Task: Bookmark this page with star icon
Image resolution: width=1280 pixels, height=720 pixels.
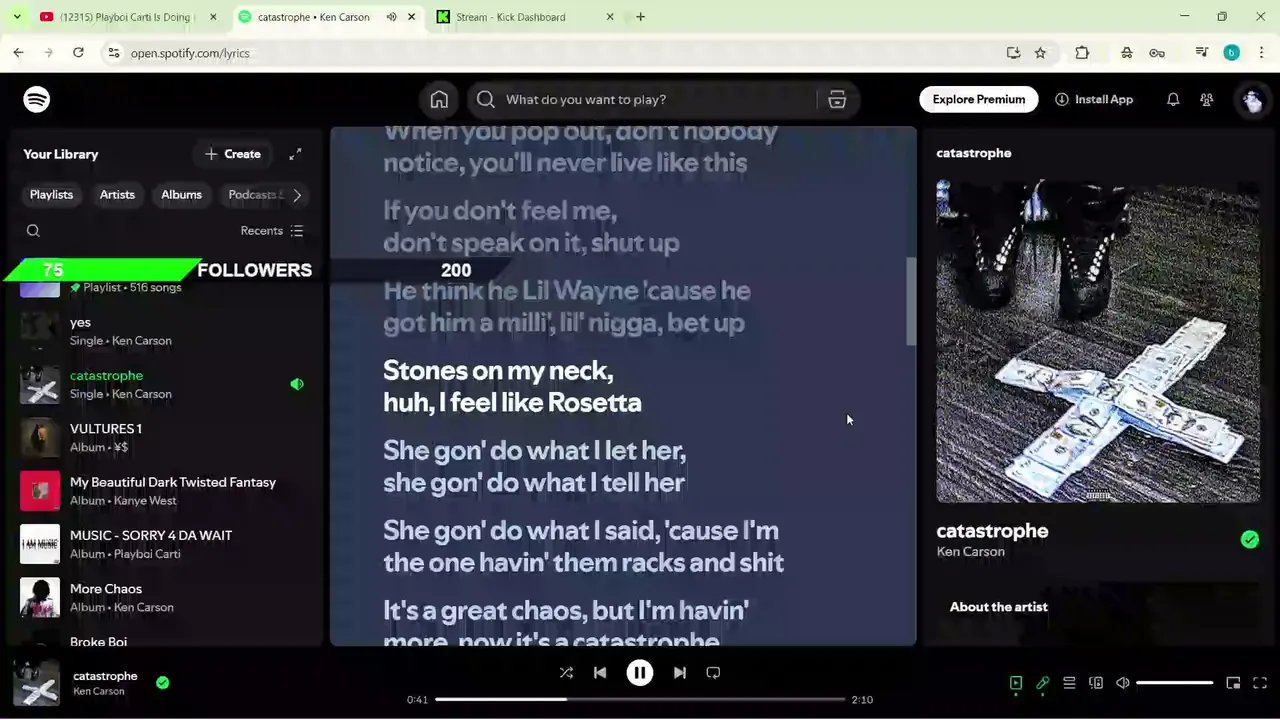Action: (x=1040, y=53)
